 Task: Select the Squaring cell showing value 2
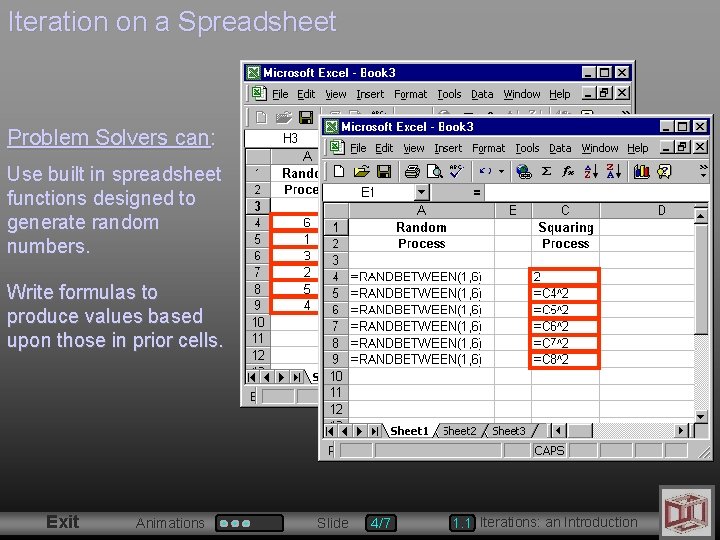point(565,276)
